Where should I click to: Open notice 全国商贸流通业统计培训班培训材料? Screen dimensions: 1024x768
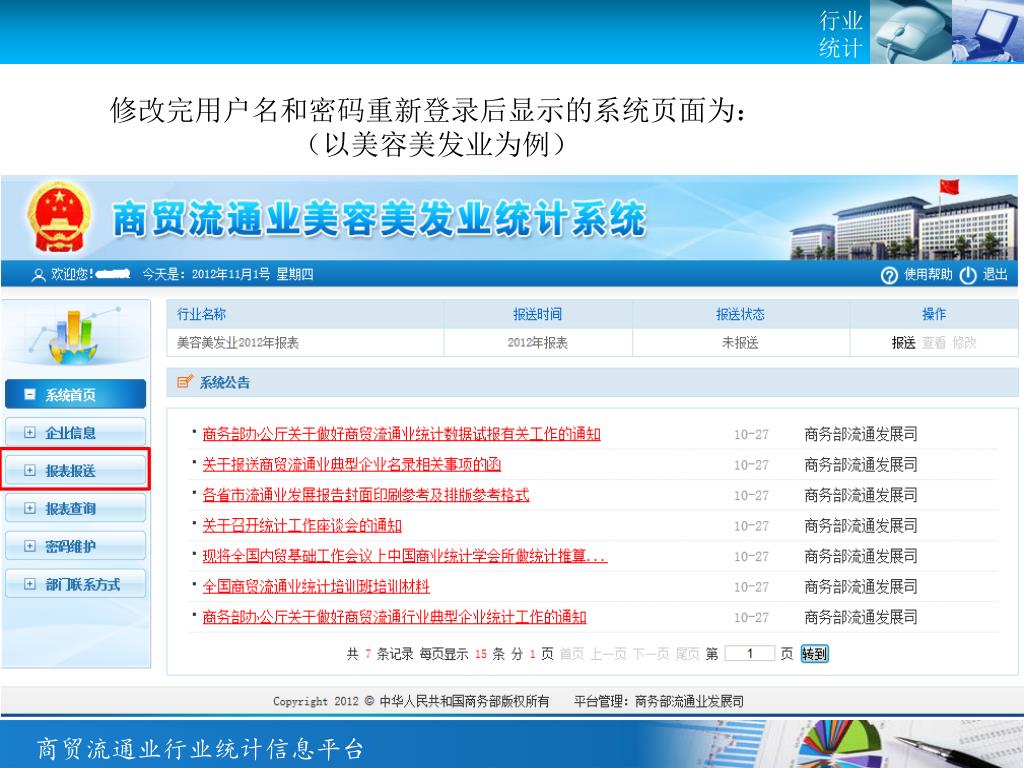(x=316, y=586)
